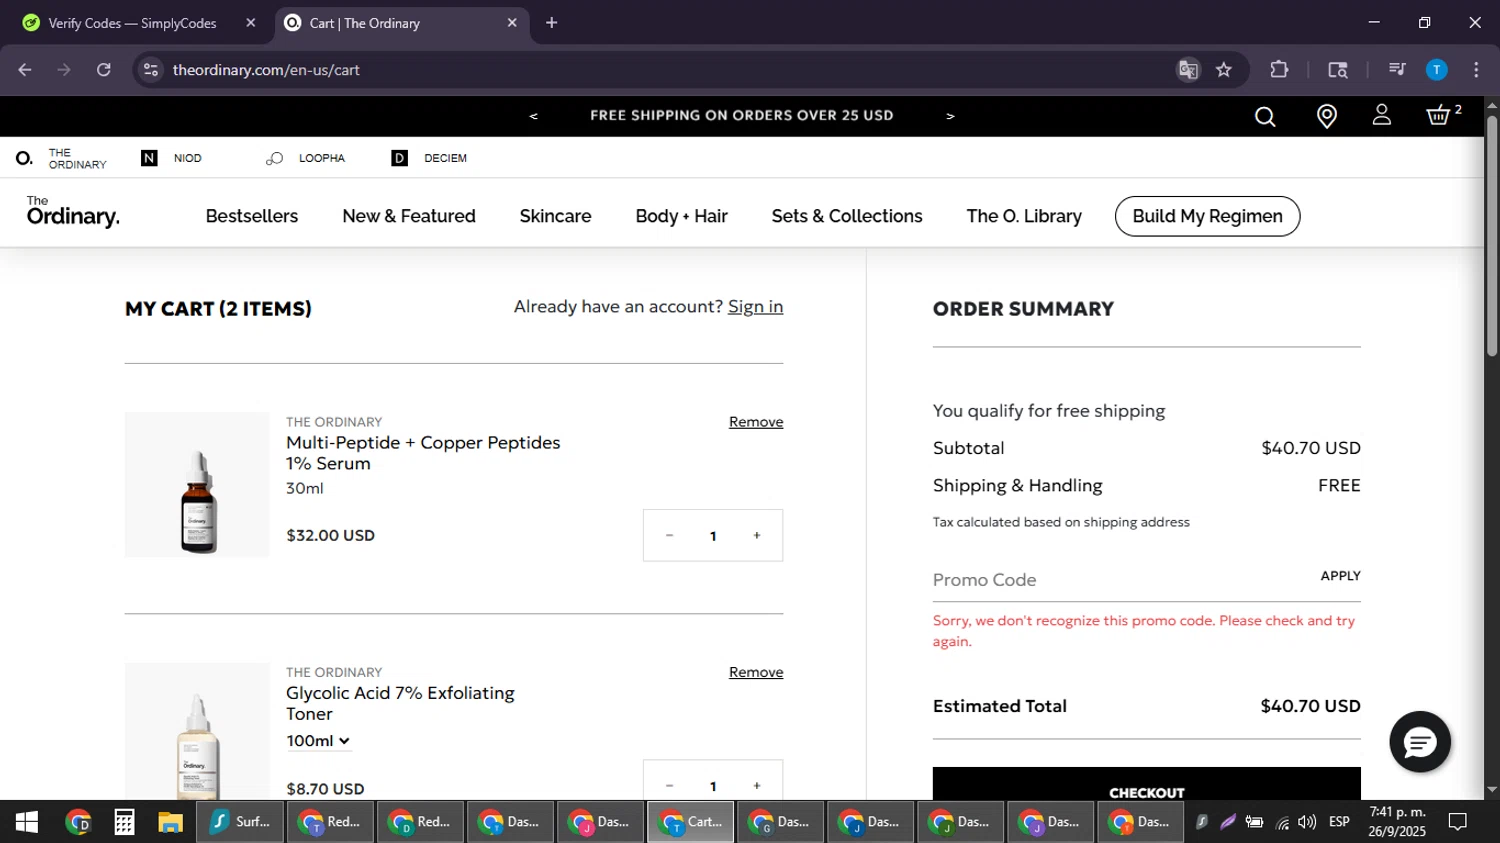Open the Skincare menu
The height and width of the screenshot is (843, 1500).
coord(555,216)
